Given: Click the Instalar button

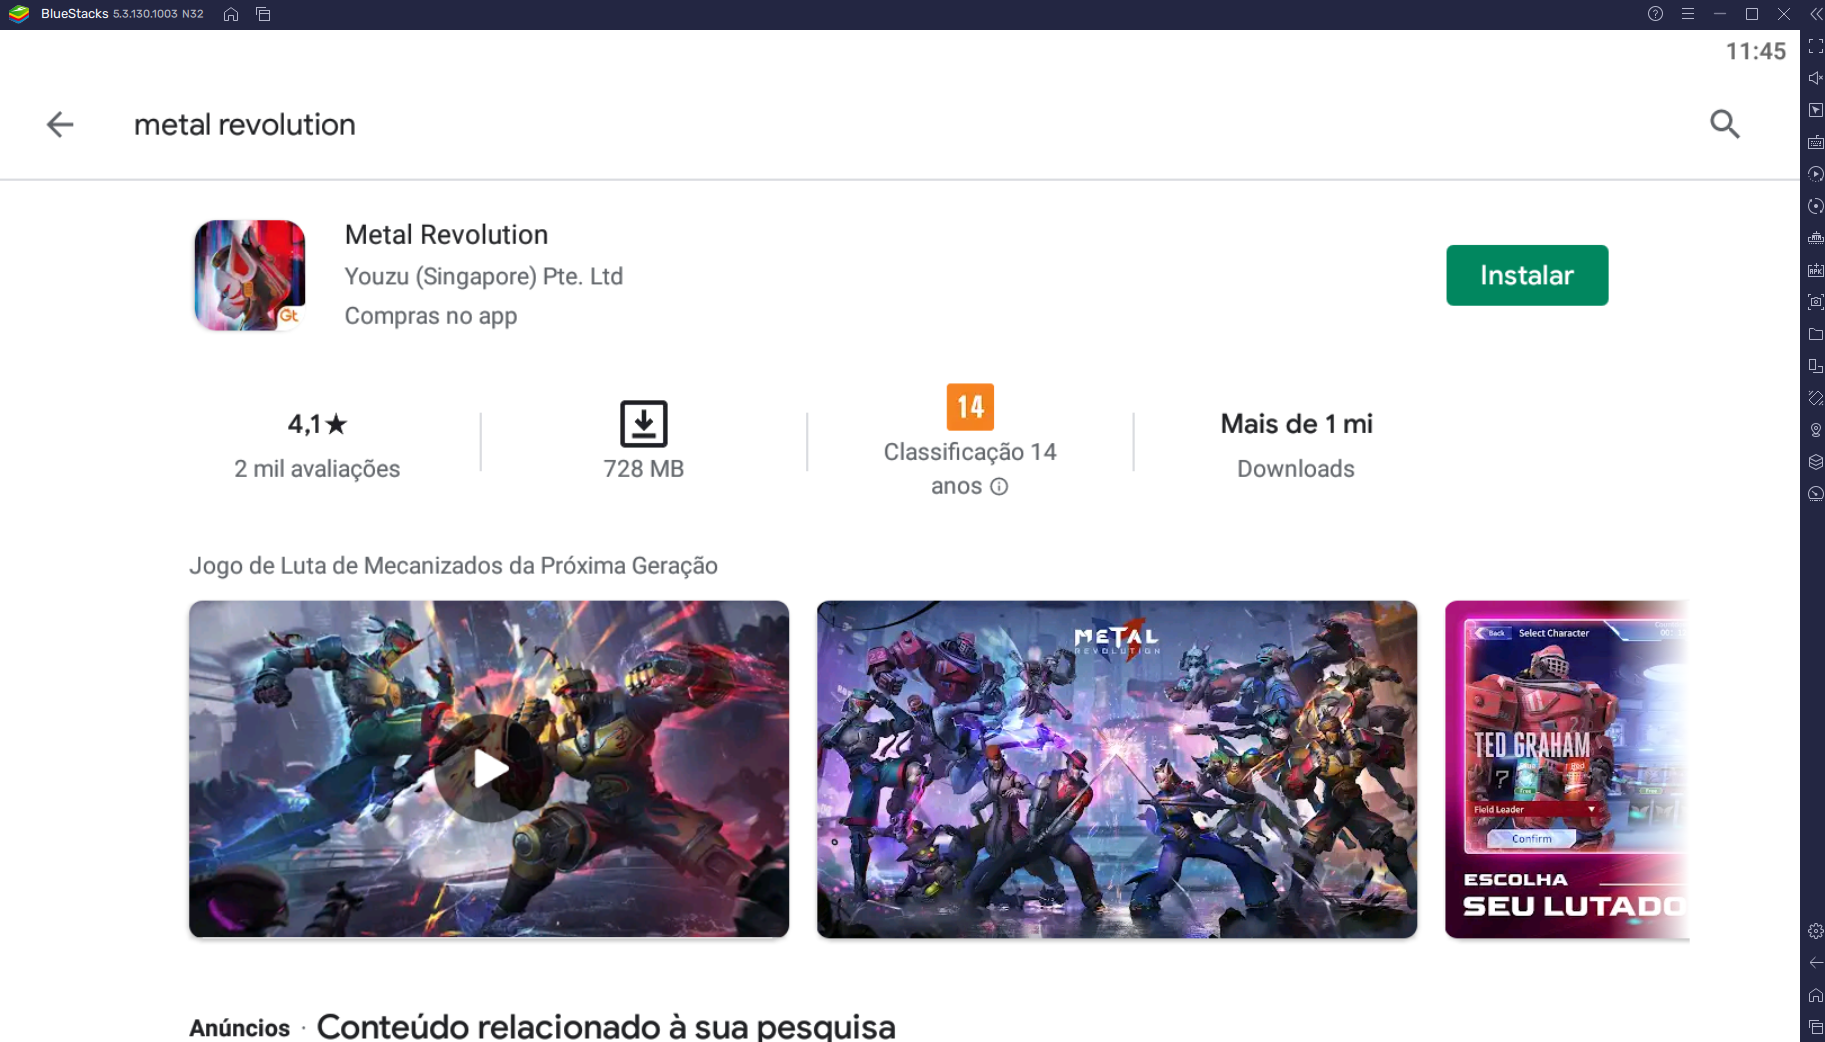Looking at the screenshot, I should click(x=1526, y=275).
